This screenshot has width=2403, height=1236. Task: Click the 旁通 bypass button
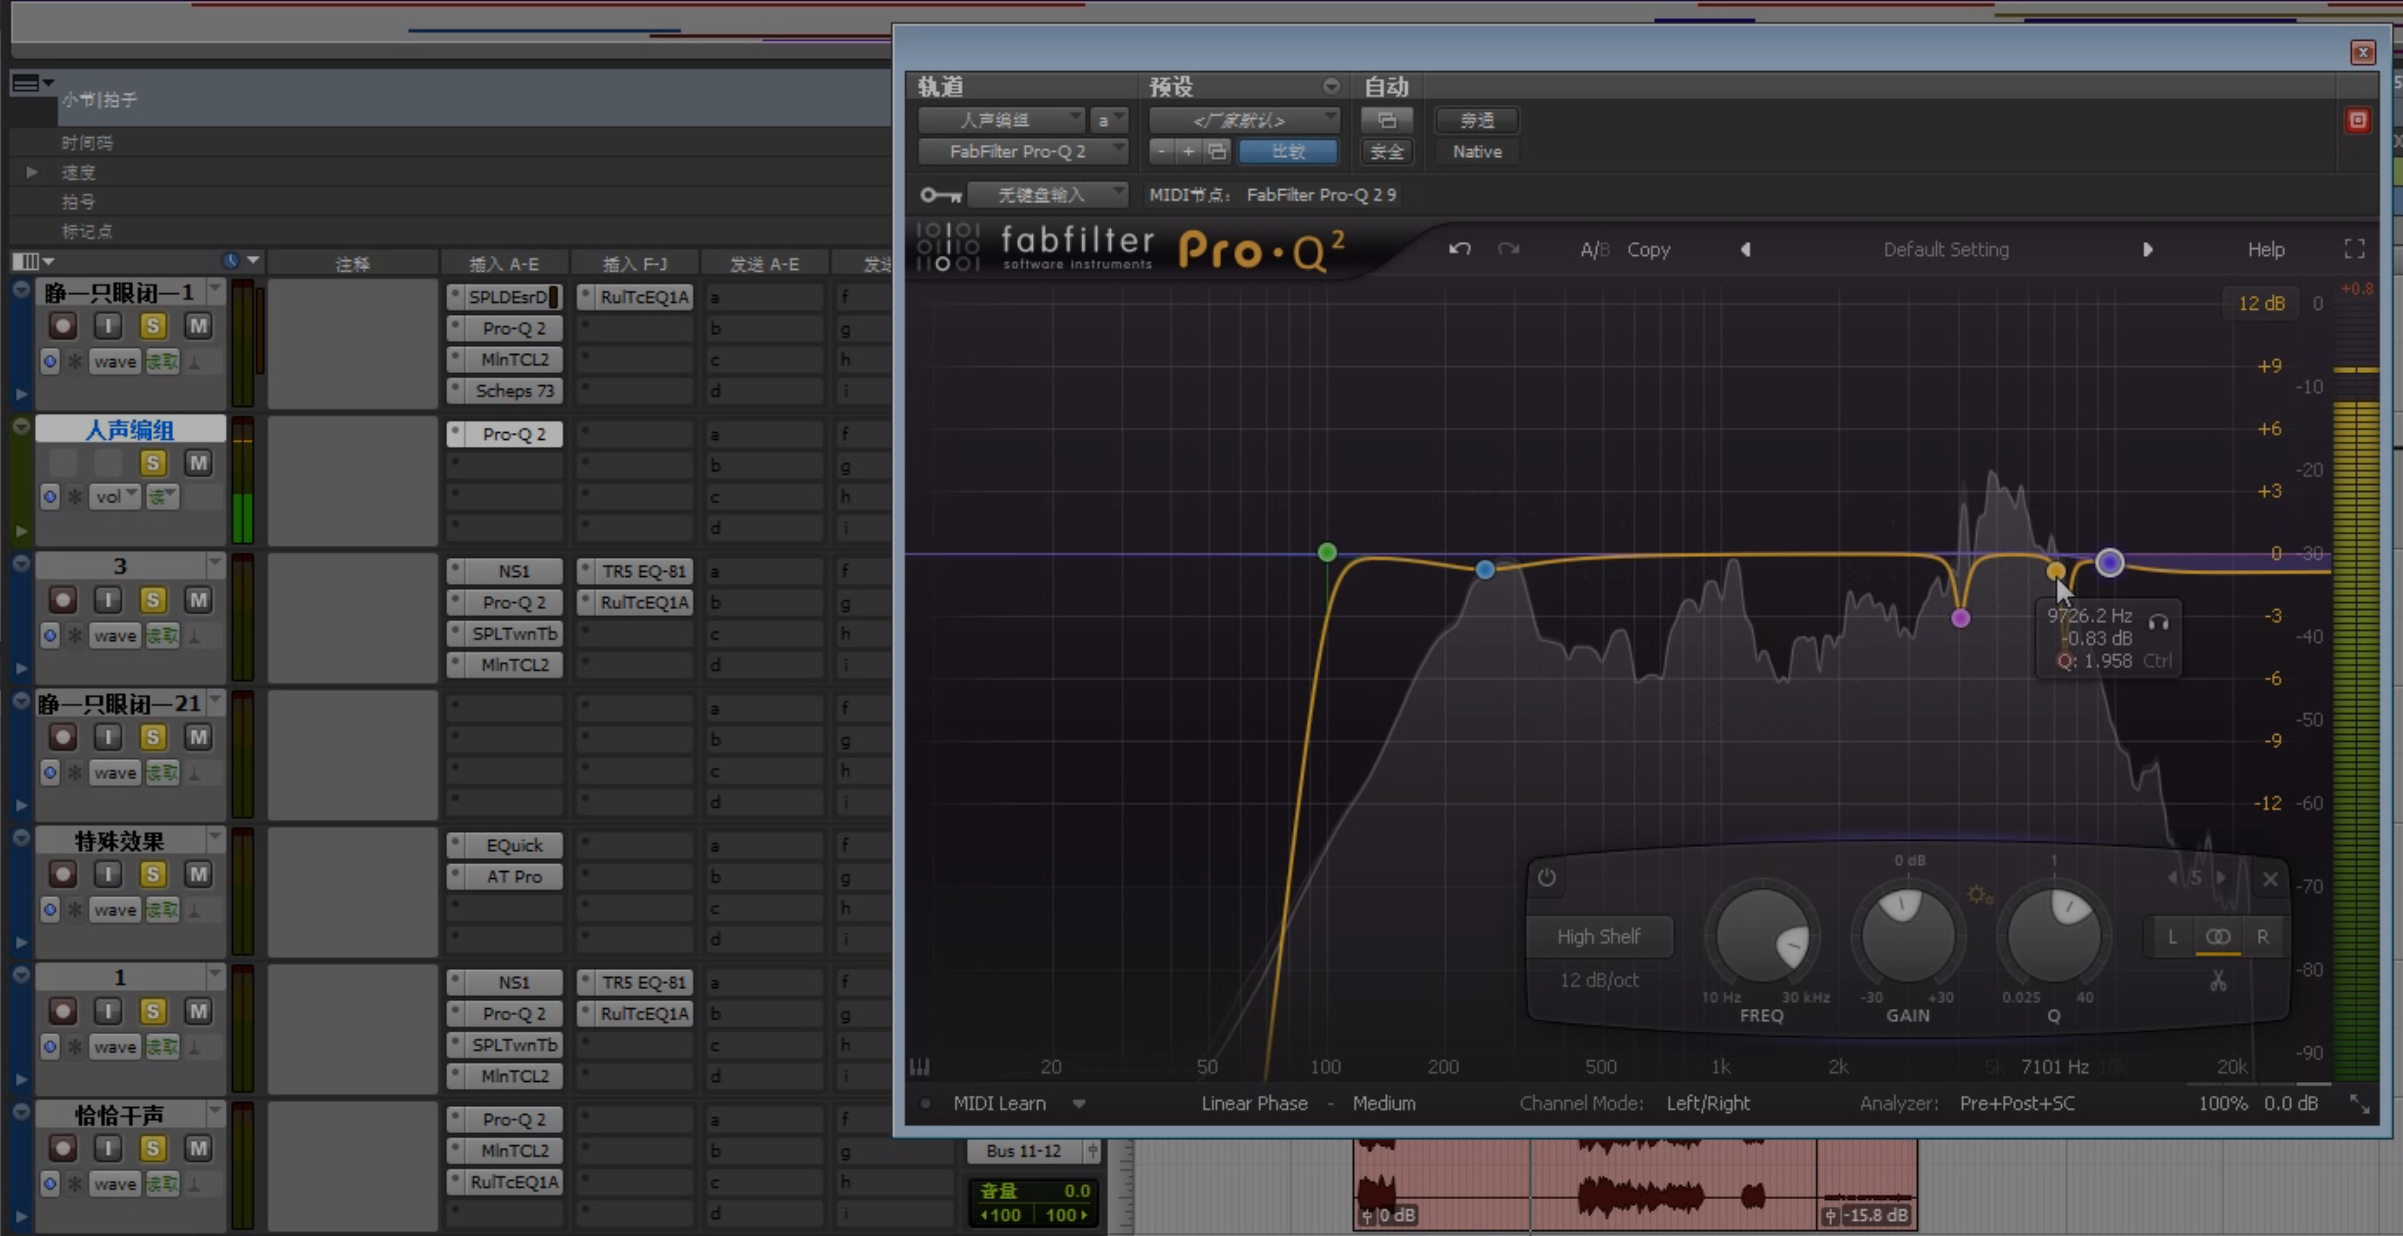click(1476, 120)
